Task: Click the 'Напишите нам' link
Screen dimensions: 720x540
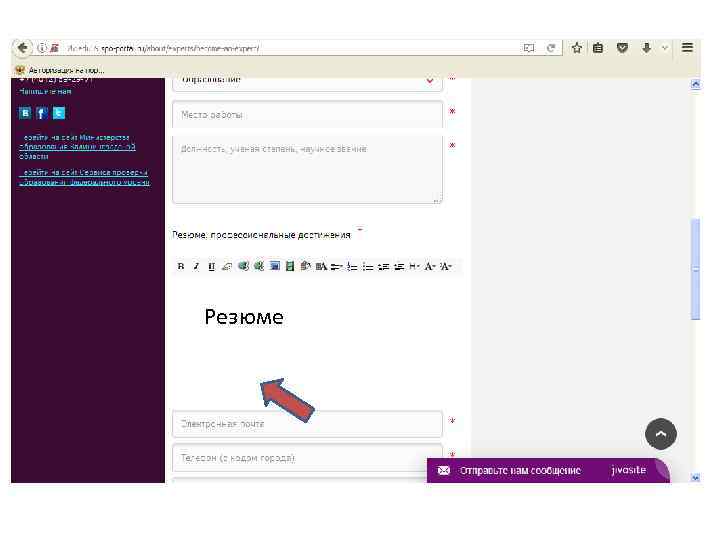Action: [45, 92]
